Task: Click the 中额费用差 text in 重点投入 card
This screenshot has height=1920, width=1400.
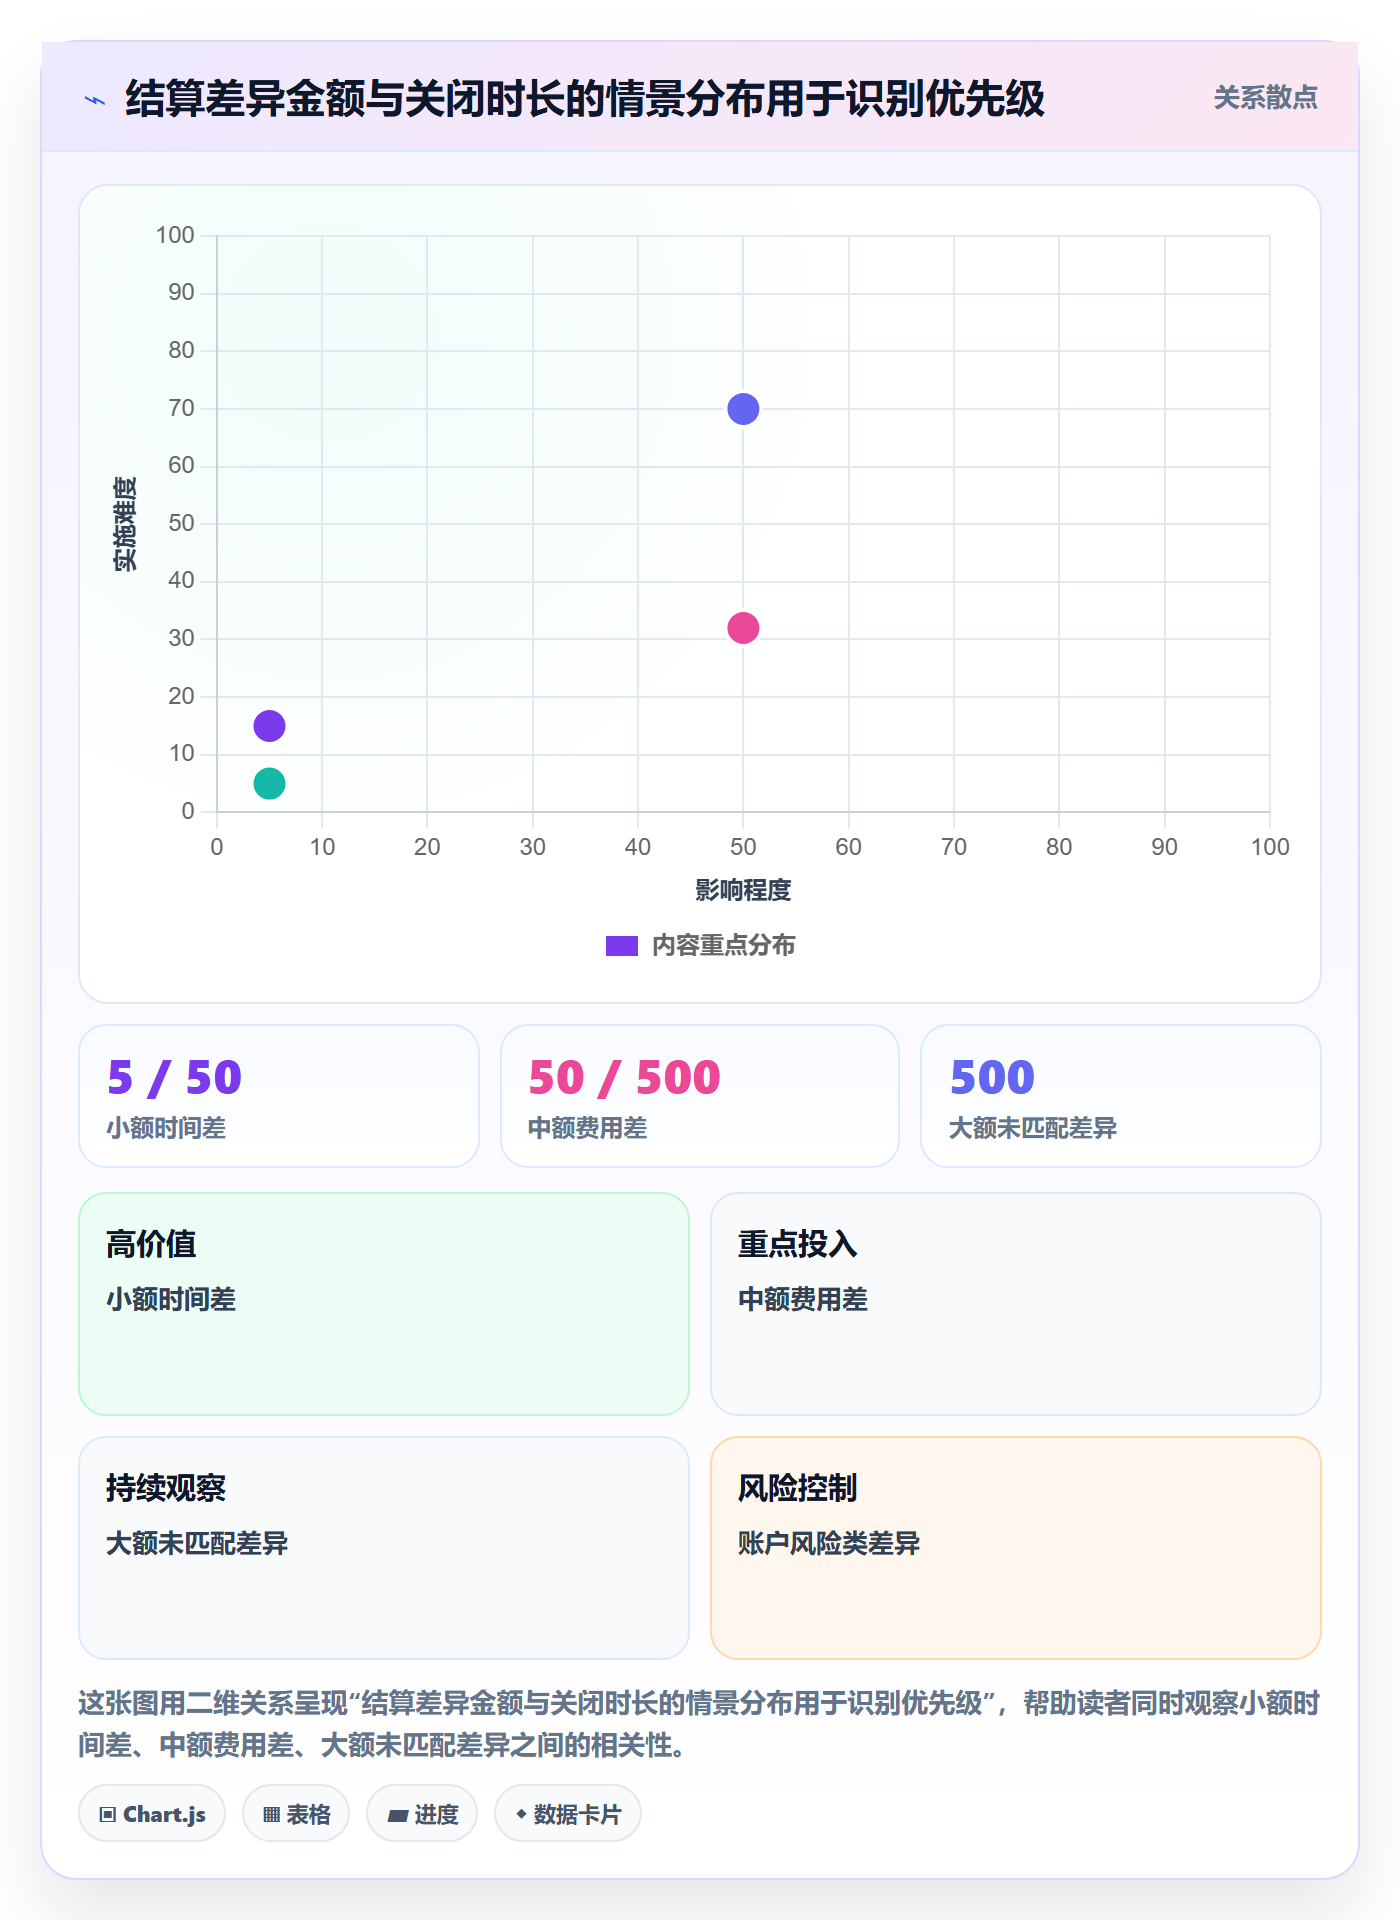Action: 803,1299
